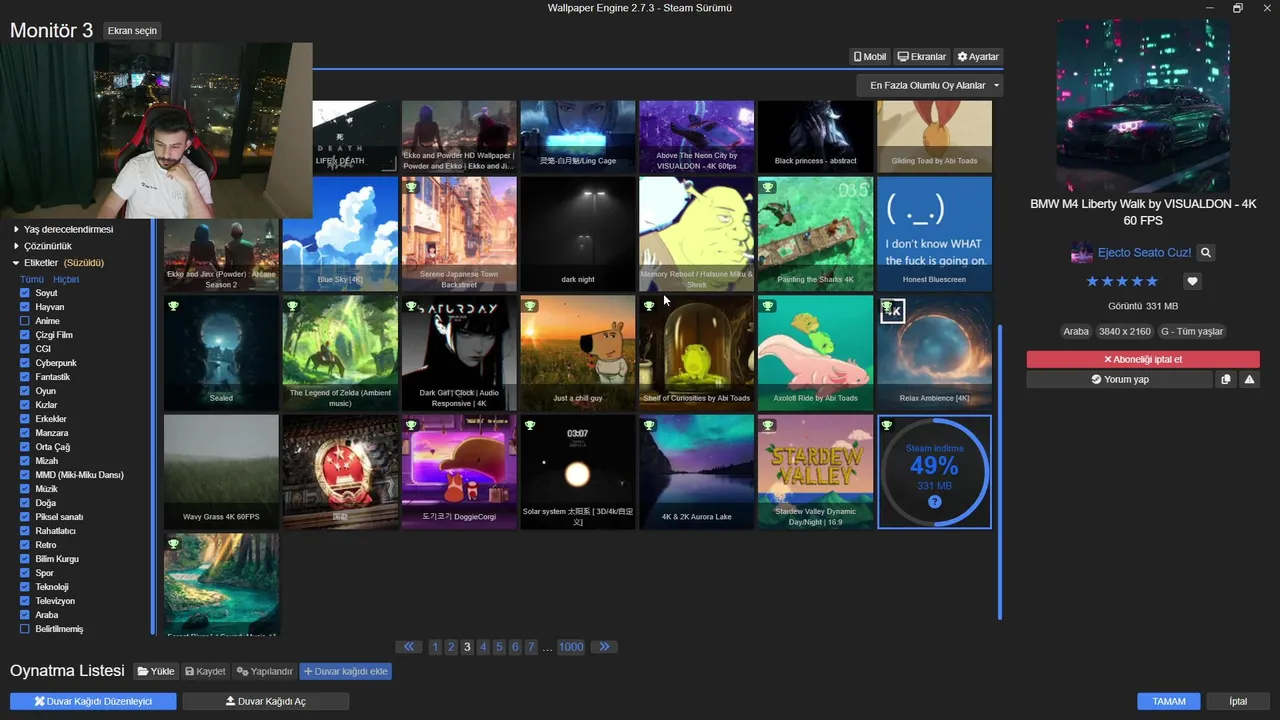Click trophy badge on Stardew Valley tile
This screenshot has height=720, width=1280.
tap(768, 425)
